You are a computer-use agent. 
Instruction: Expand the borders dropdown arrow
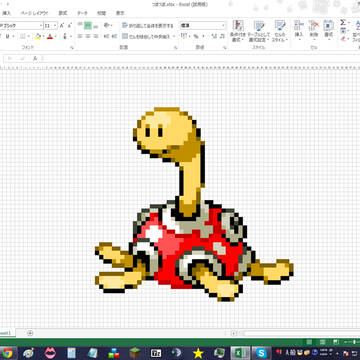point(29,36)
